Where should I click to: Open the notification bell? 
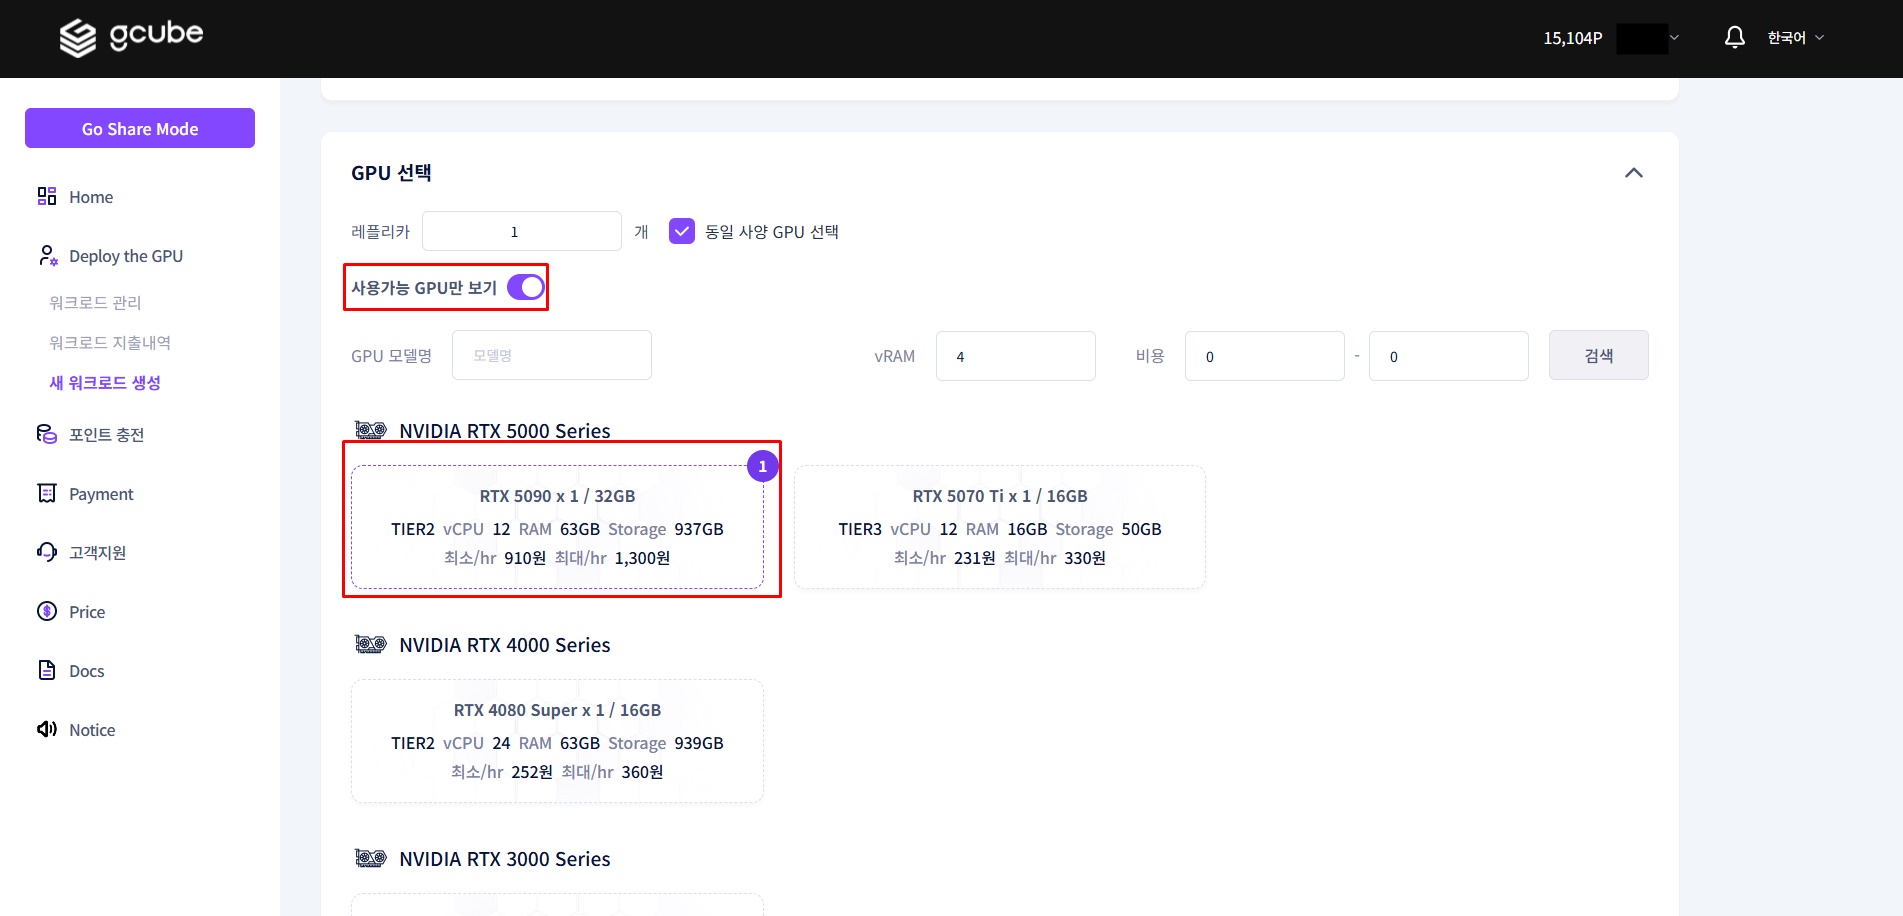tap(1735, 38)
